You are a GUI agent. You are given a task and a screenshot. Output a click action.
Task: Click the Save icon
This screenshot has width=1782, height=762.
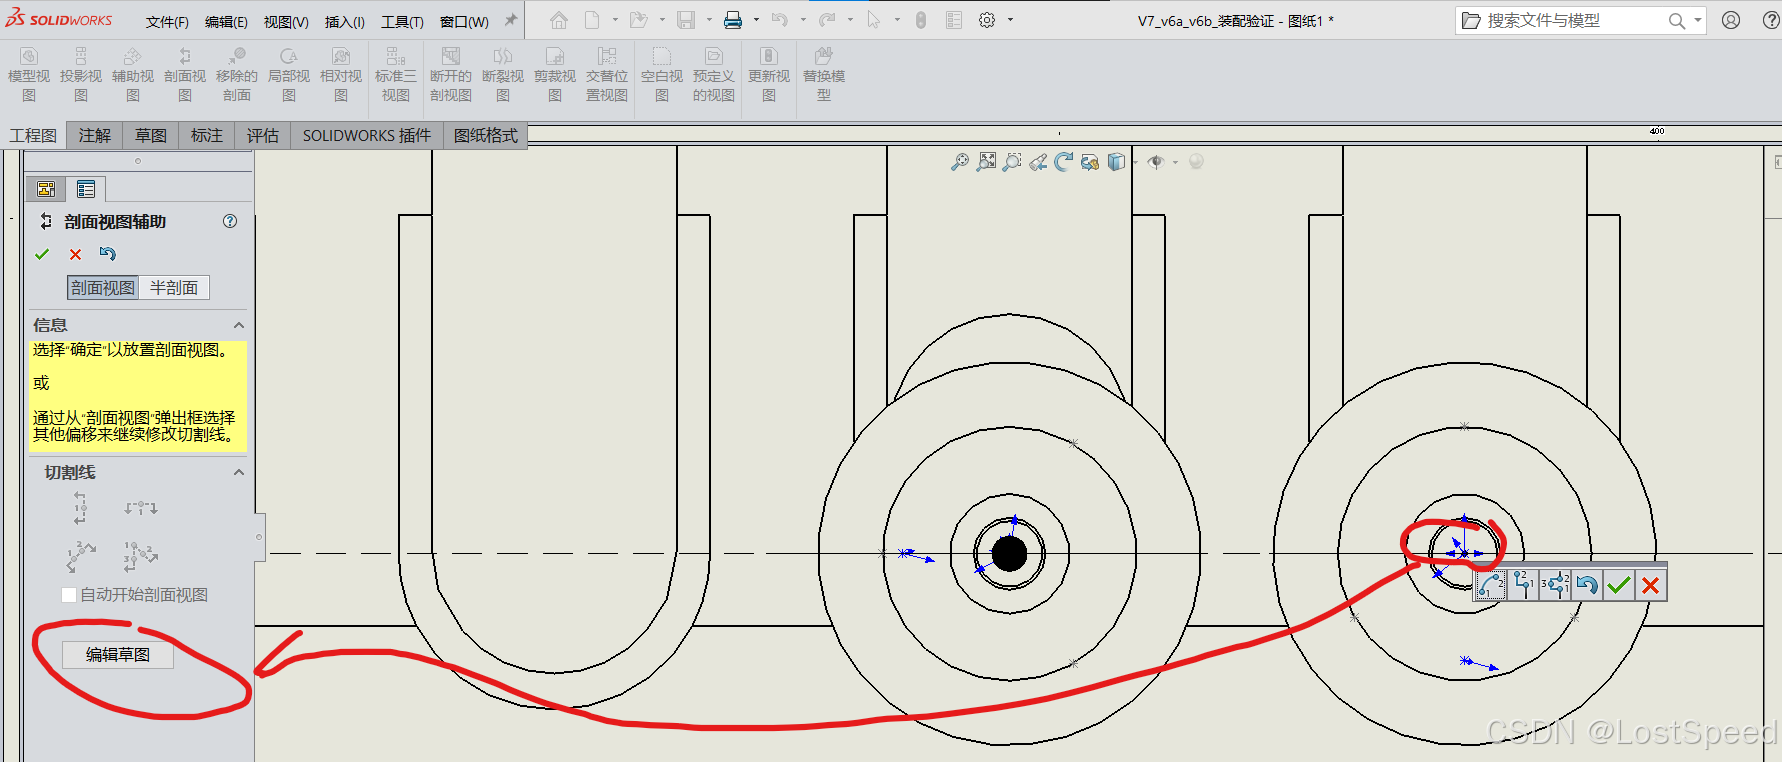(686, 20)
